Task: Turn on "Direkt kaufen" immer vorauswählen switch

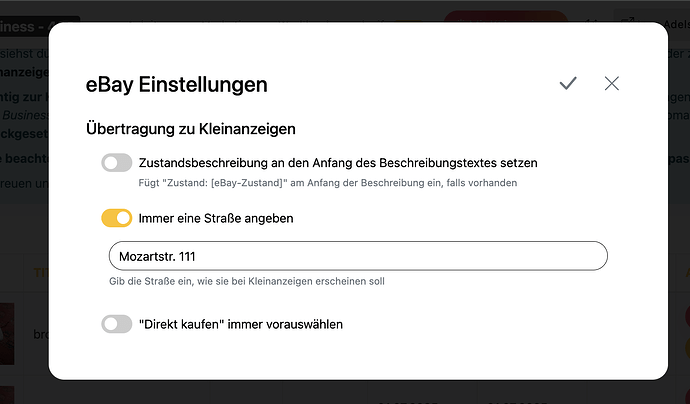Action: point(117,324)
